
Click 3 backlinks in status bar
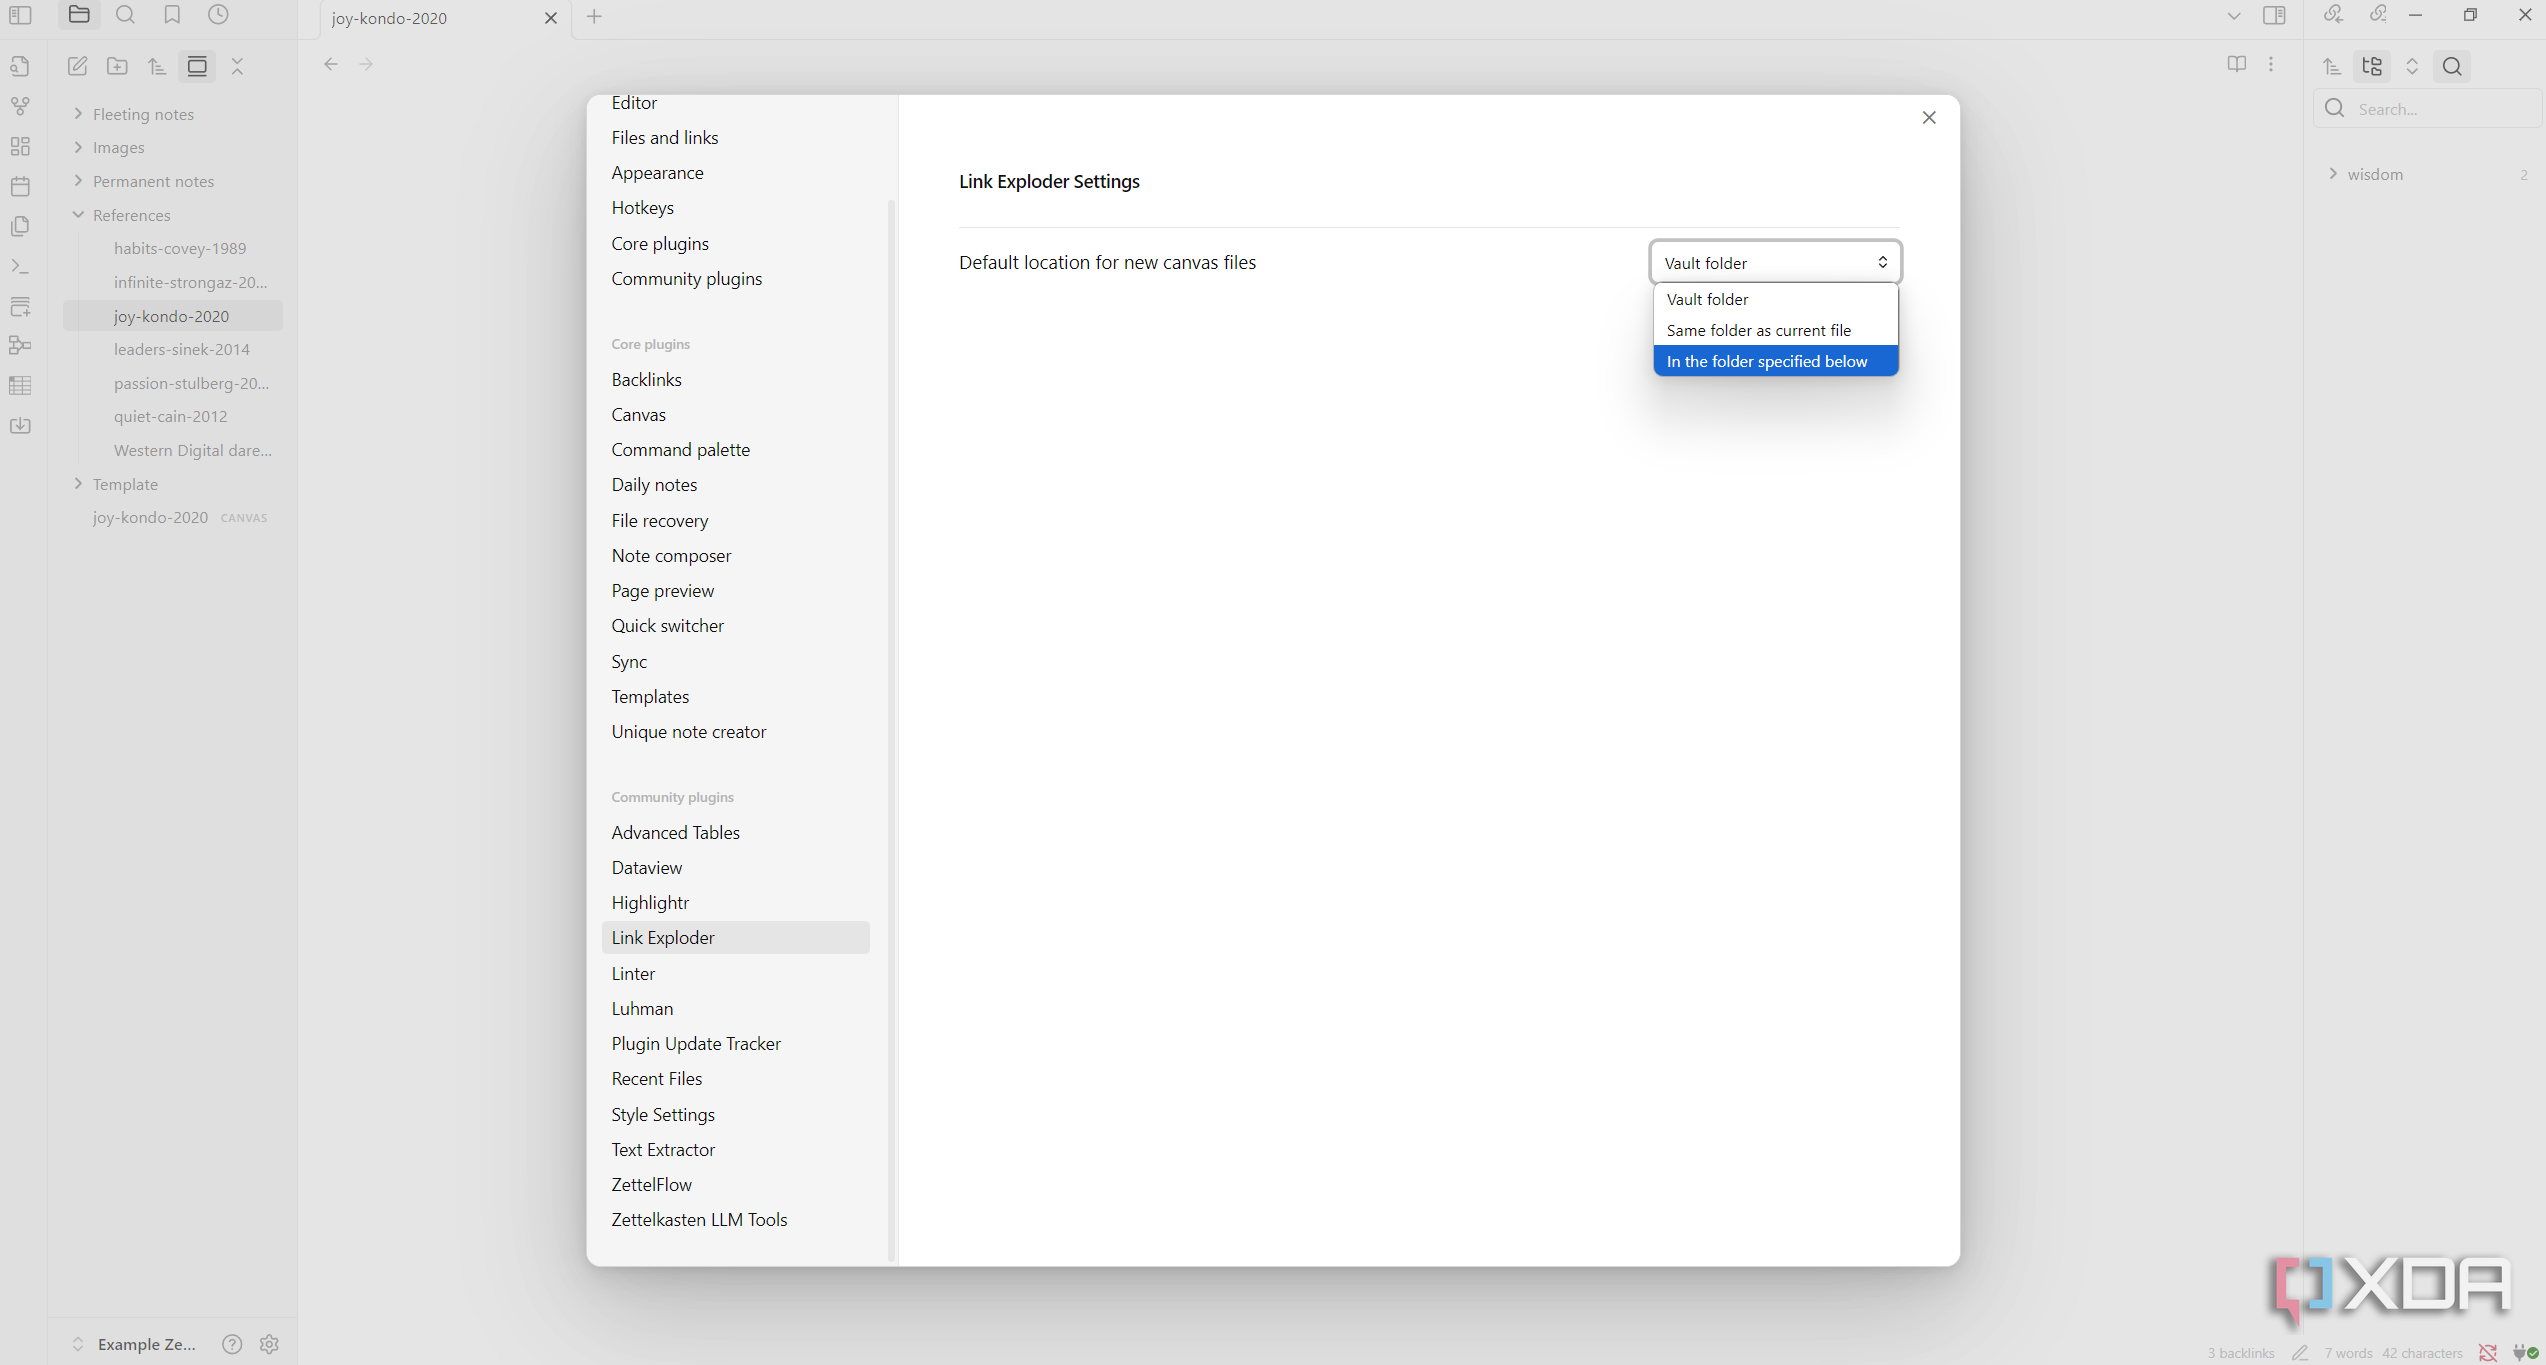tap(2241, 1352)
